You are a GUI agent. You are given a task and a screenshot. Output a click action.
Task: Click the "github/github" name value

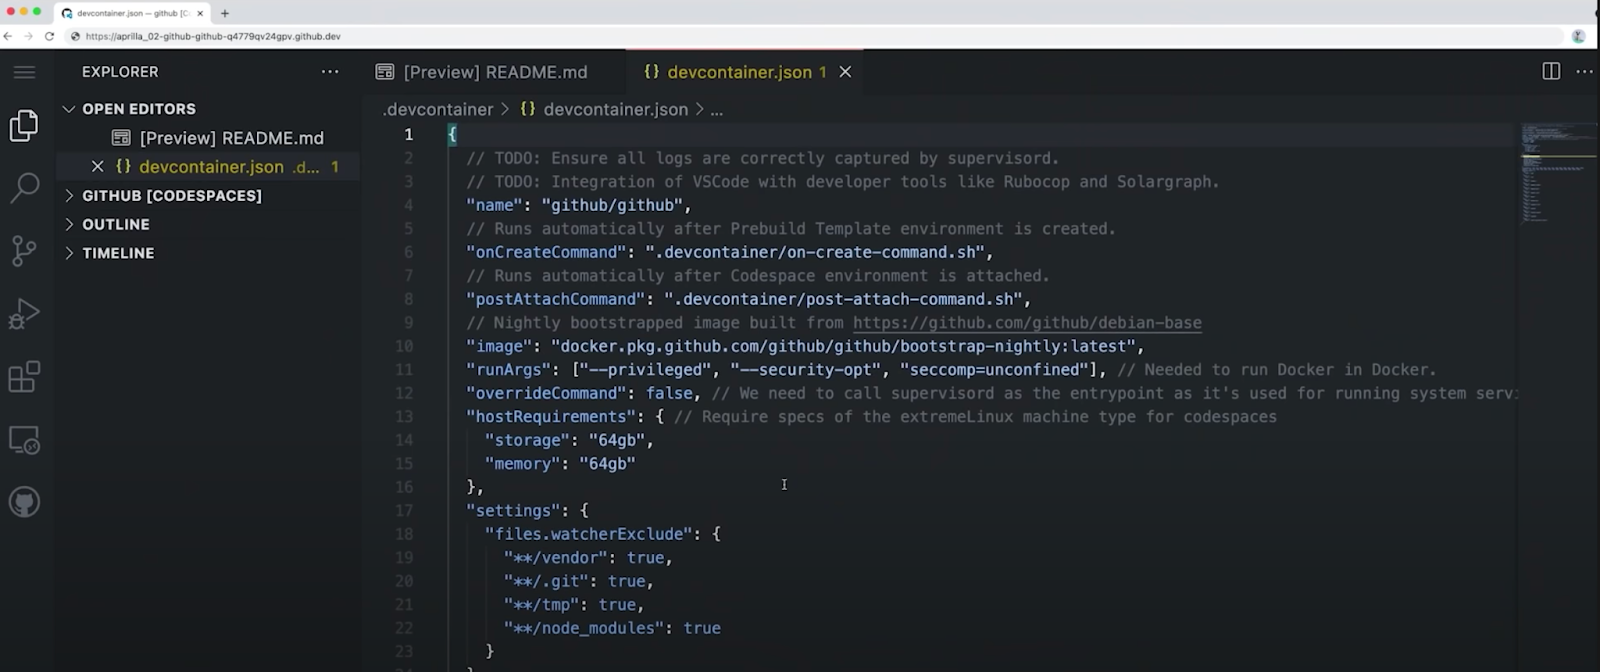coord(612,205)
